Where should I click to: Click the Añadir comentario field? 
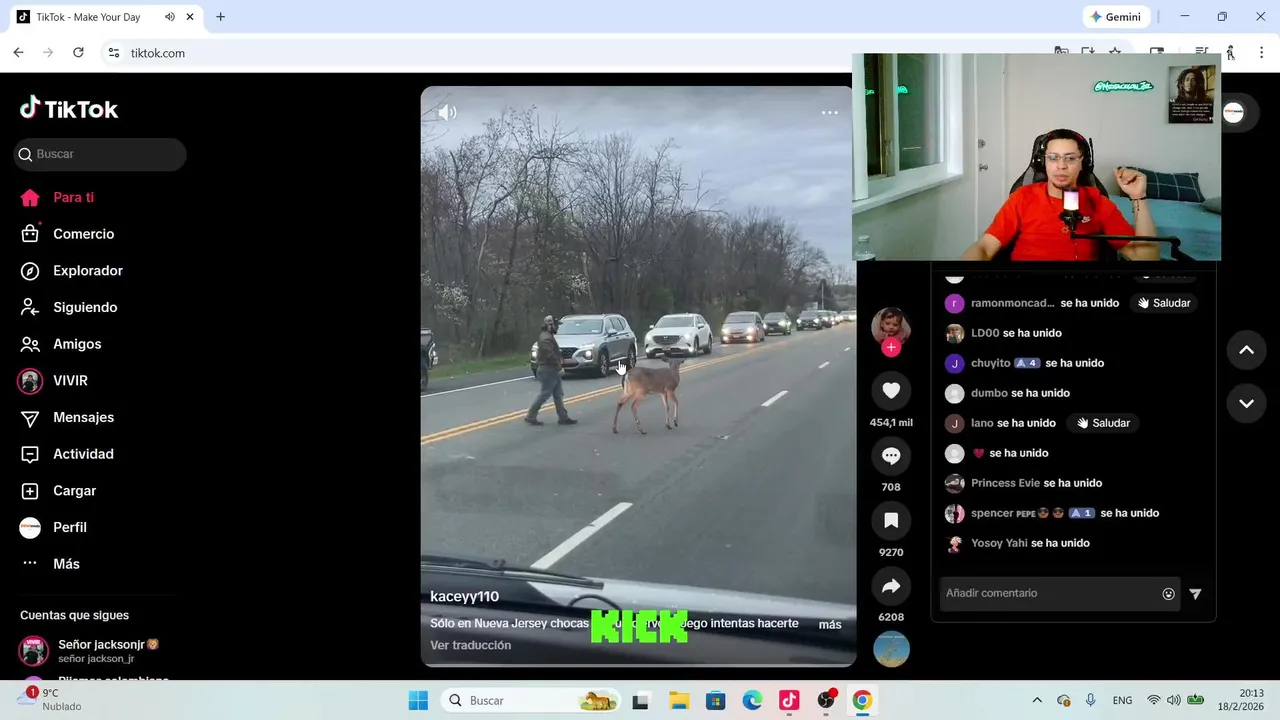1050,593
